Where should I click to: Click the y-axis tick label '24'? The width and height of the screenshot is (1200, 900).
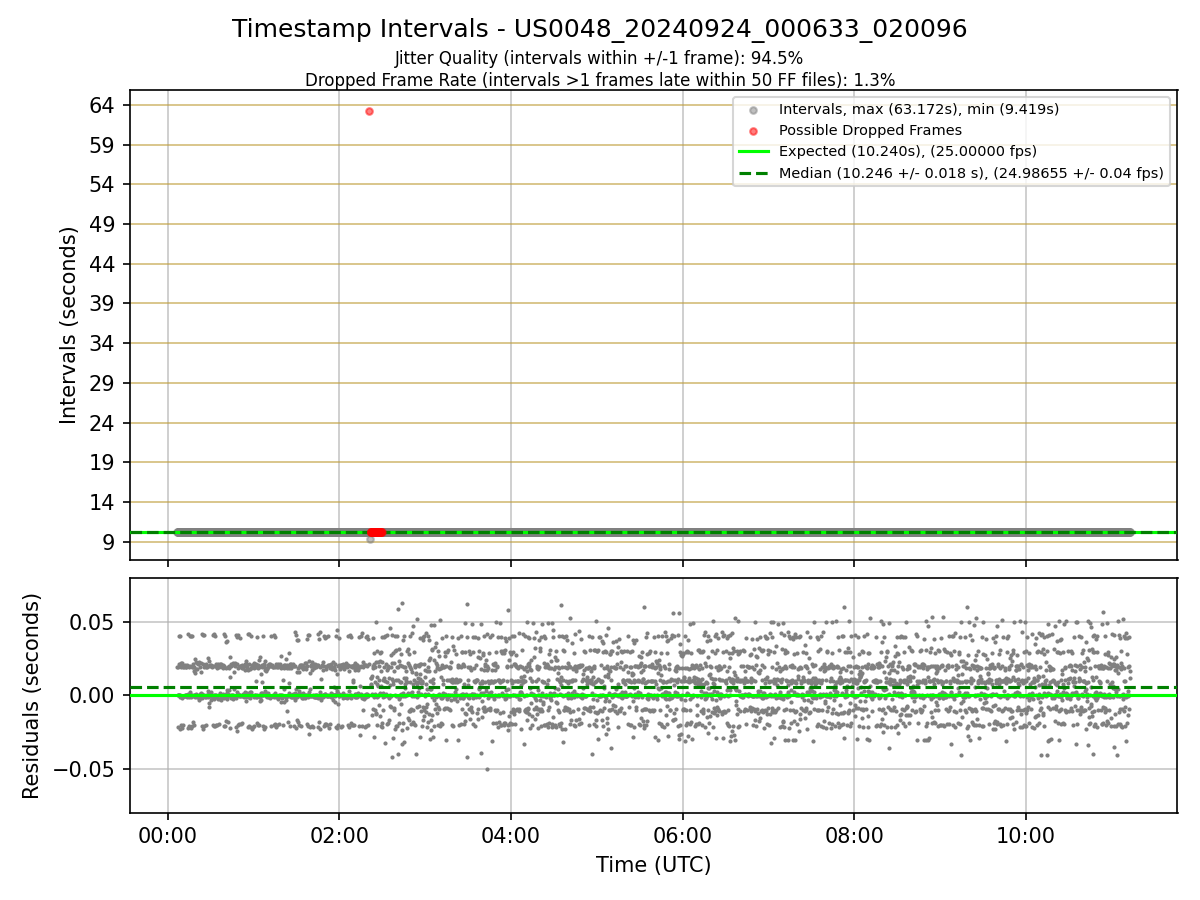103,423
